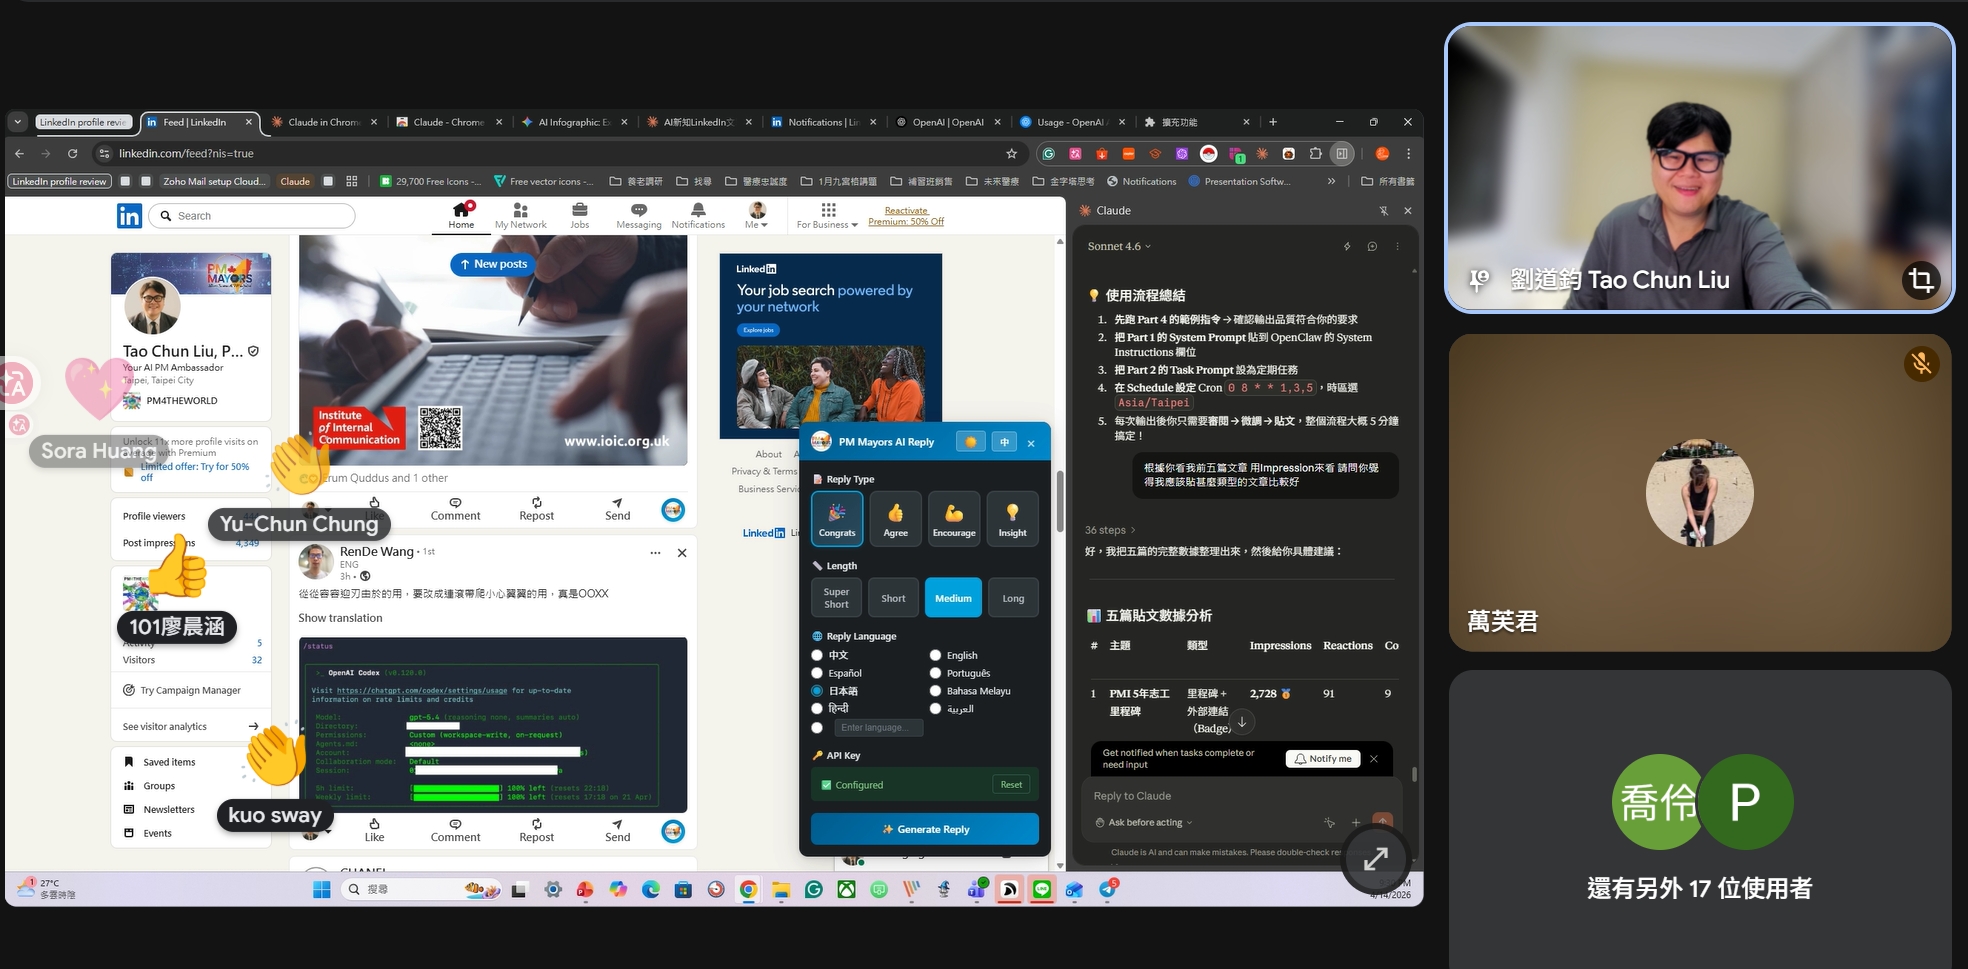Bookmark the current page with star icon
Screen dimensions: 1968x969
pos(1011,154)
